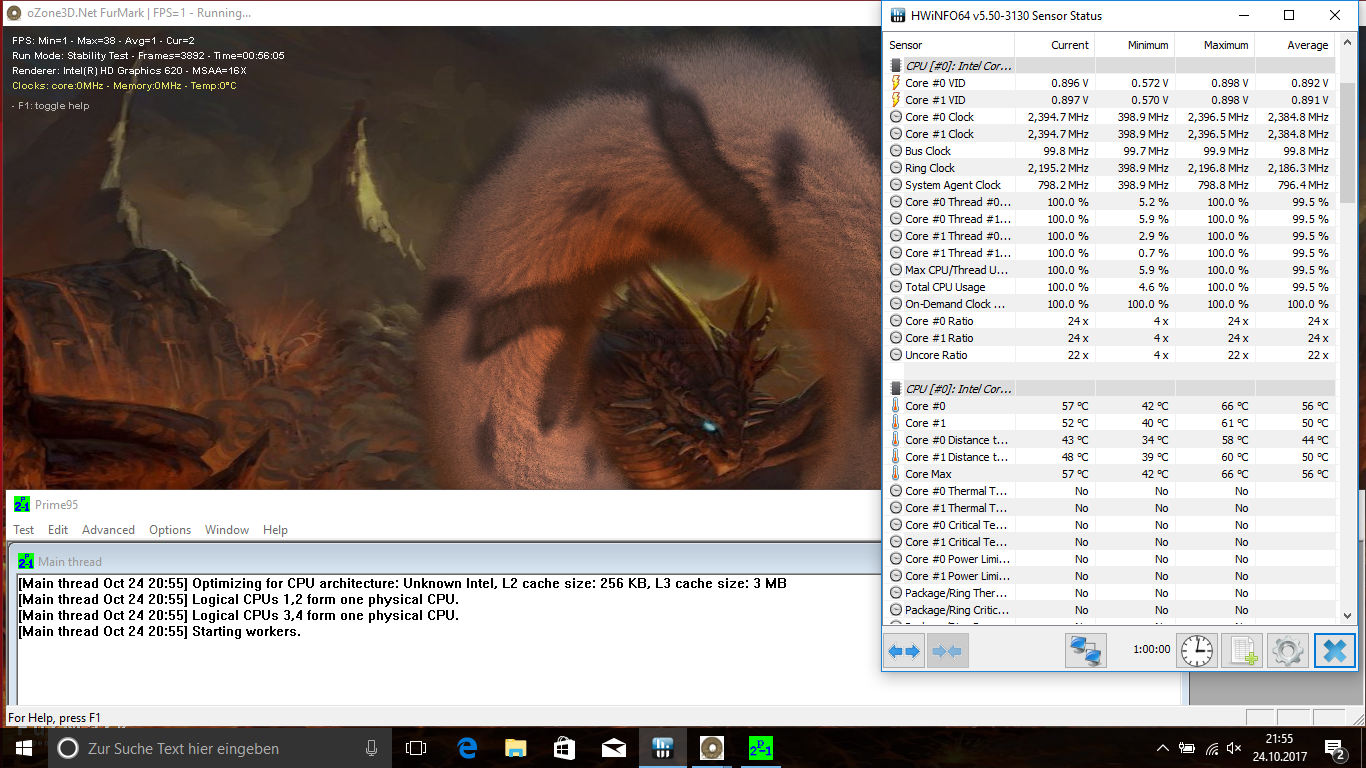Click the Maximum column header
The height and width of the screenshot is (768, 1366).
coord(1214,45)
